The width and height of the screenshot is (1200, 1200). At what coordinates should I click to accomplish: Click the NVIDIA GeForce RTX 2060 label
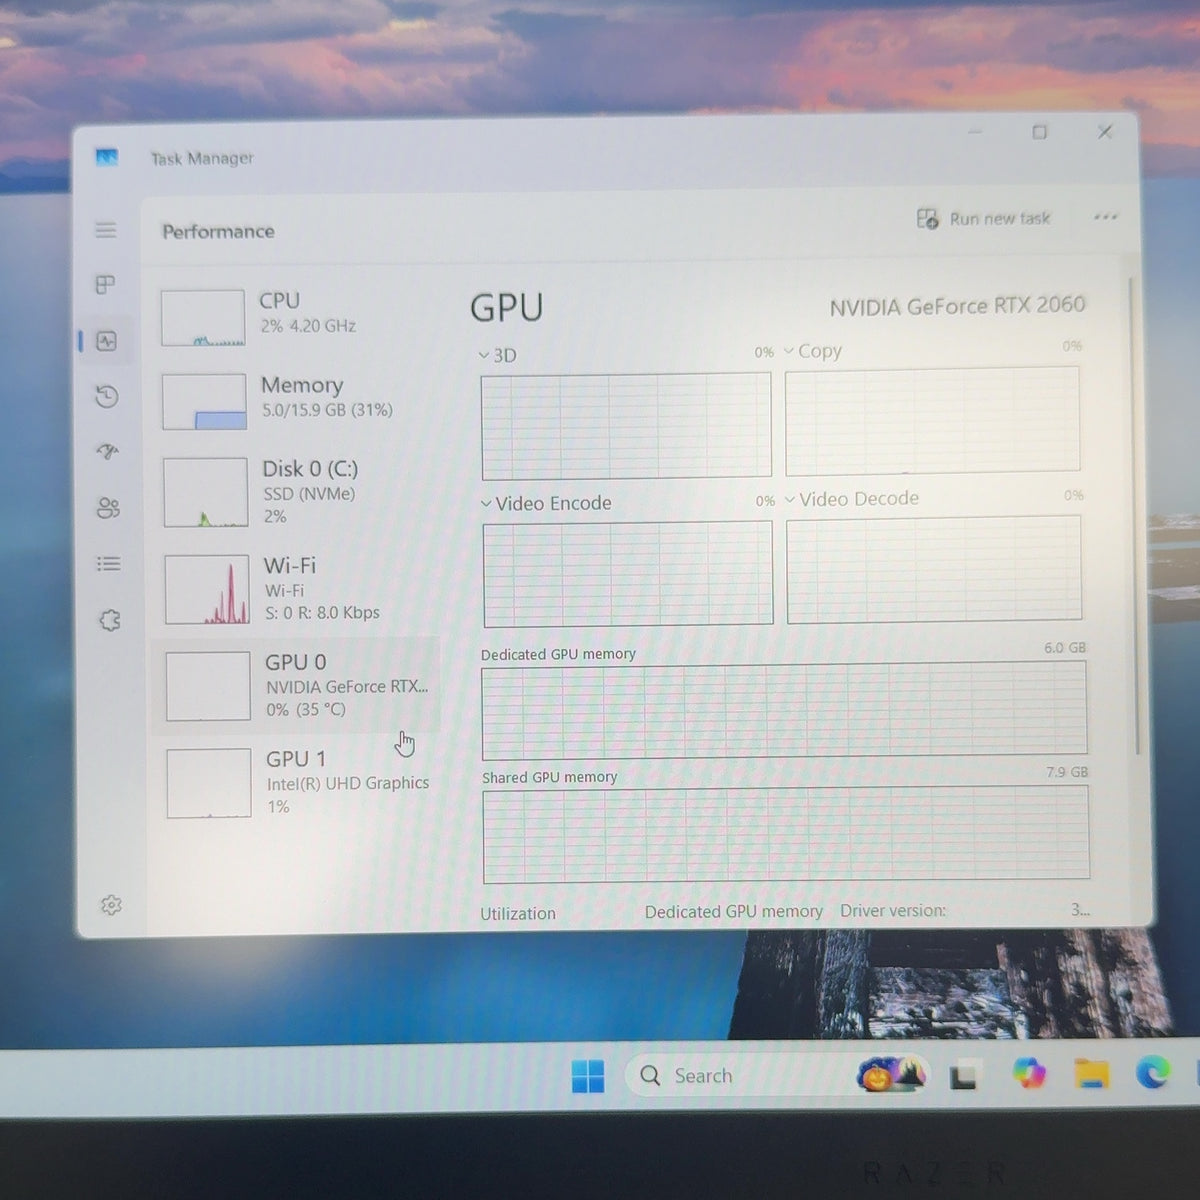click(957, 306)
